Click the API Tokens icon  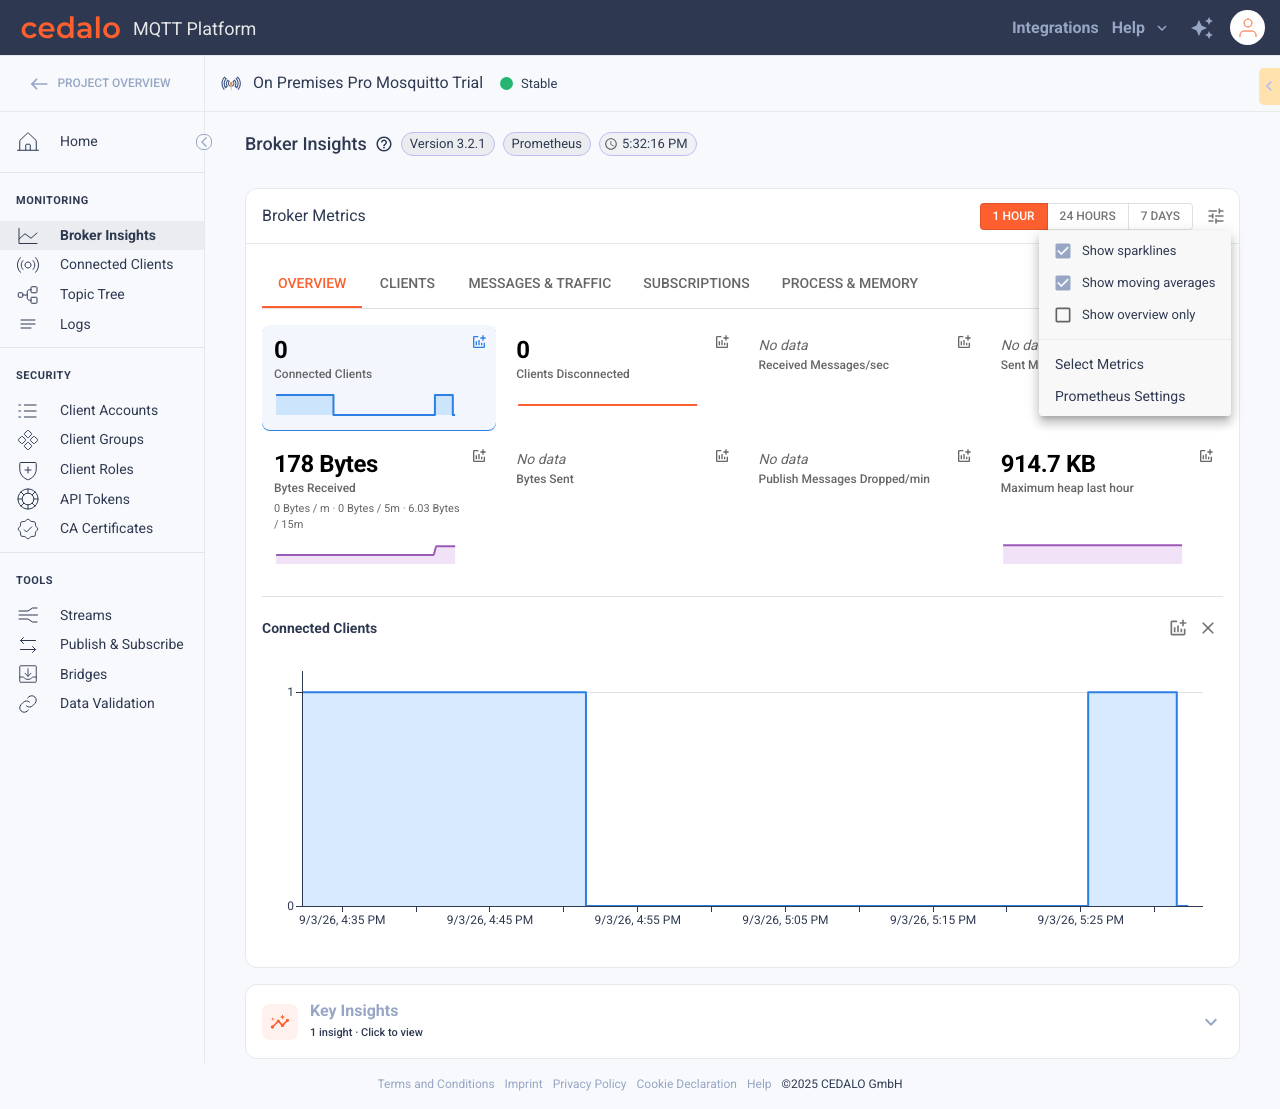tap(28, 499)
